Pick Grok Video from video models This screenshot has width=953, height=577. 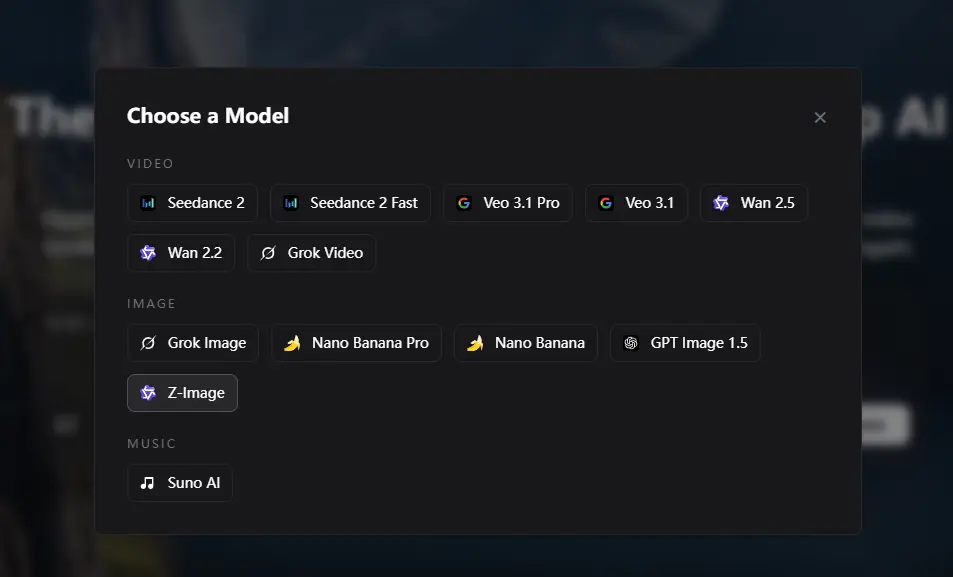311,253
